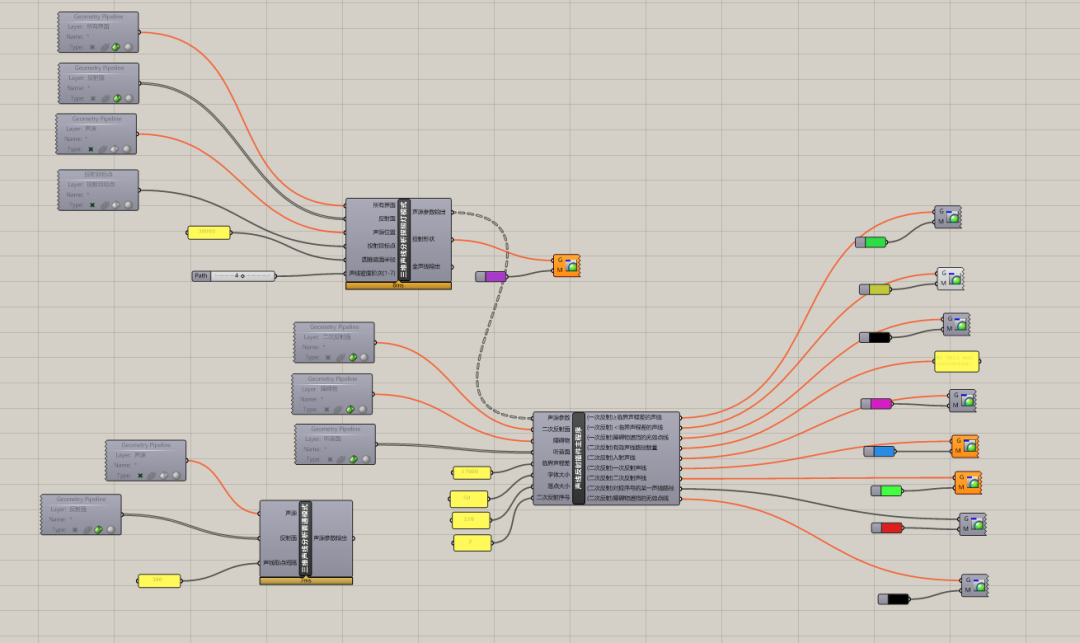
Task: Click the Custom Preview connected to red swatch
Action: (973, 524)
